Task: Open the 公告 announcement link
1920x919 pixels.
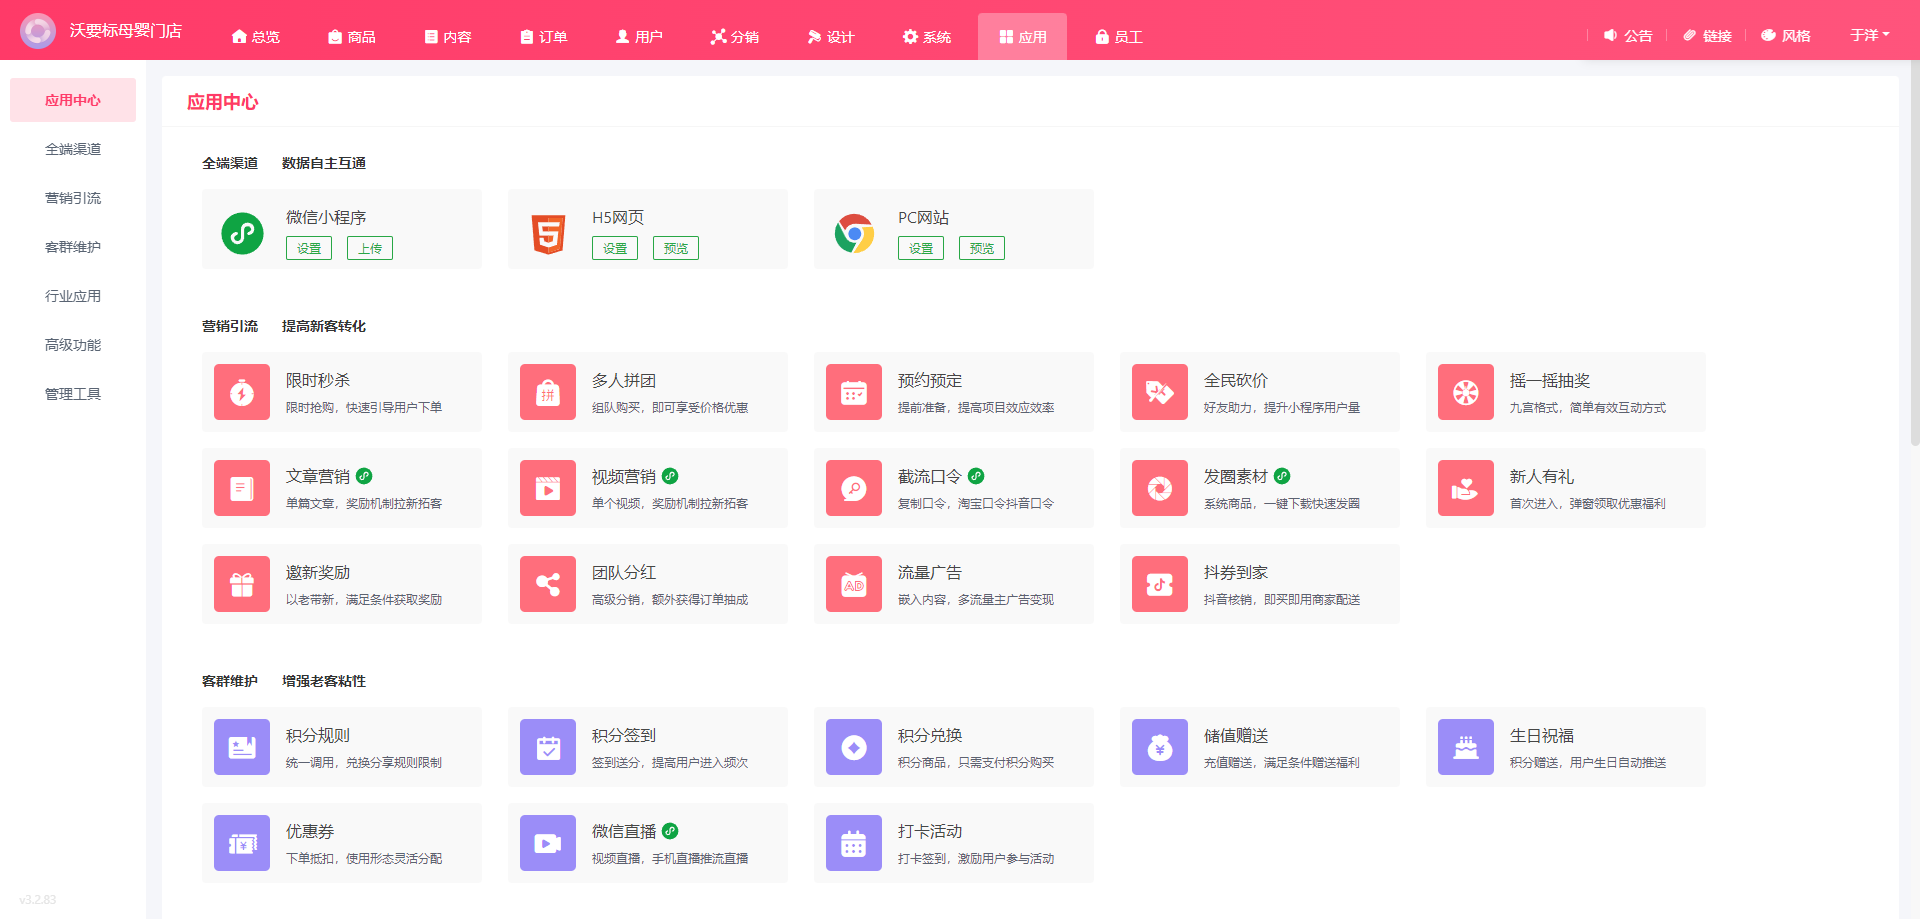Action: click(x=1628, y=35)
